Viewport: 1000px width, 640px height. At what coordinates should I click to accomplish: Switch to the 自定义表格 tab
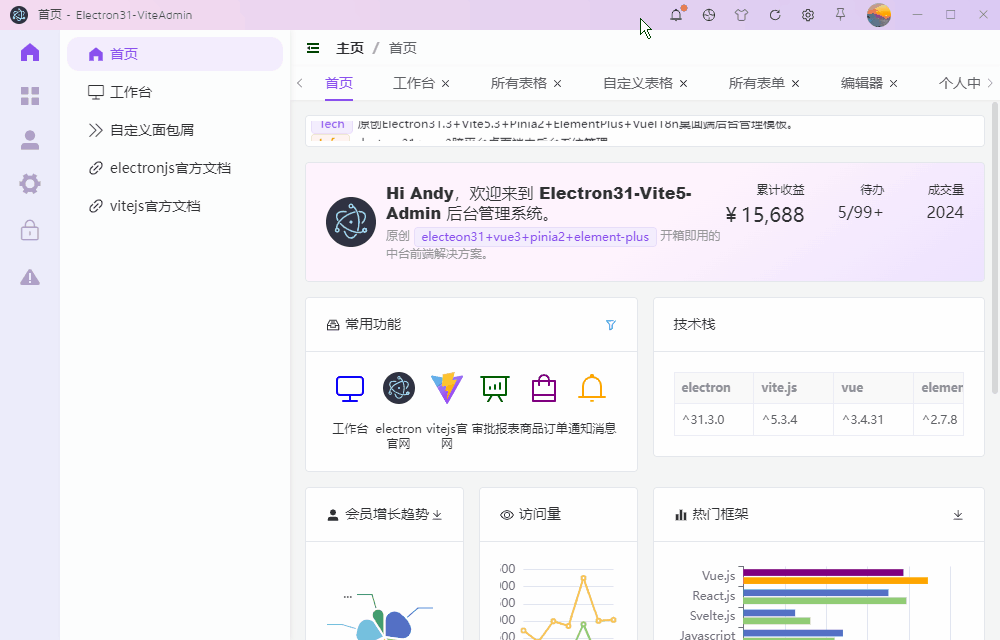tap(638, 83)
